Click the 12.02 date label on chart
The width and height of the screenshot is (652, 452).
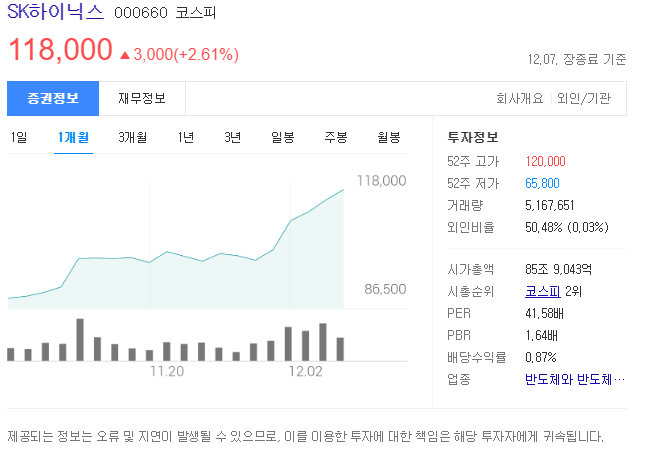click(306, 371)
